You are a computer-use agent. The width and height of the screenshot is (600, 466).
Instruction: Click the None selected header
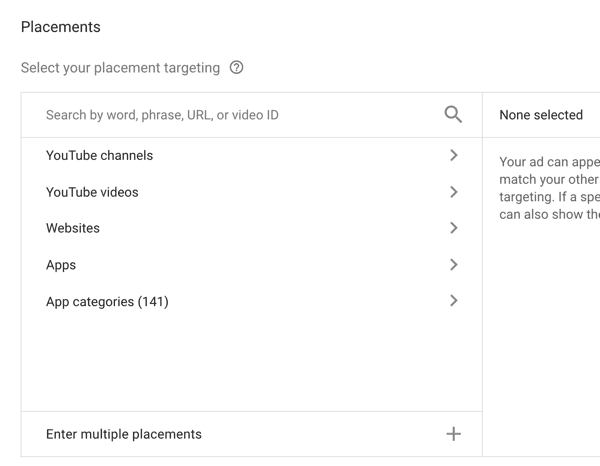coord(541,115)
